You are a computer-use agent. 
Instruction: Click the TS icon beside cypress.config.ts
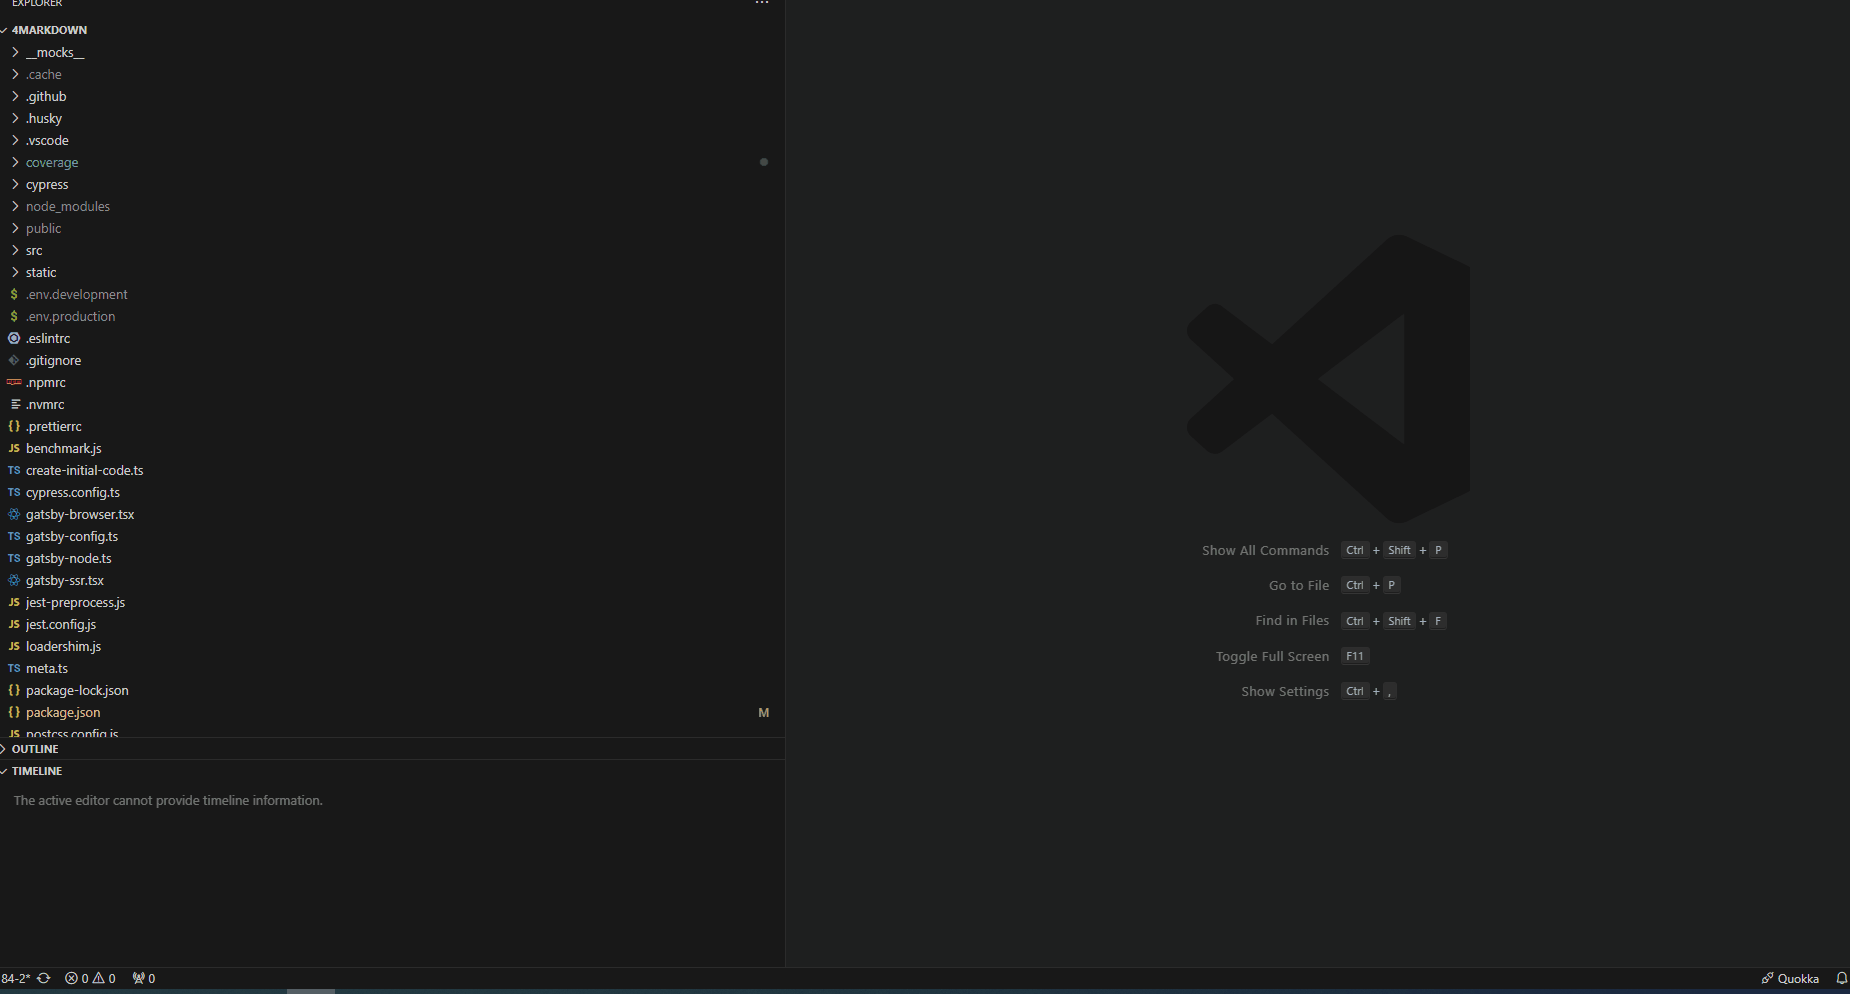click(x=14, y=492)
